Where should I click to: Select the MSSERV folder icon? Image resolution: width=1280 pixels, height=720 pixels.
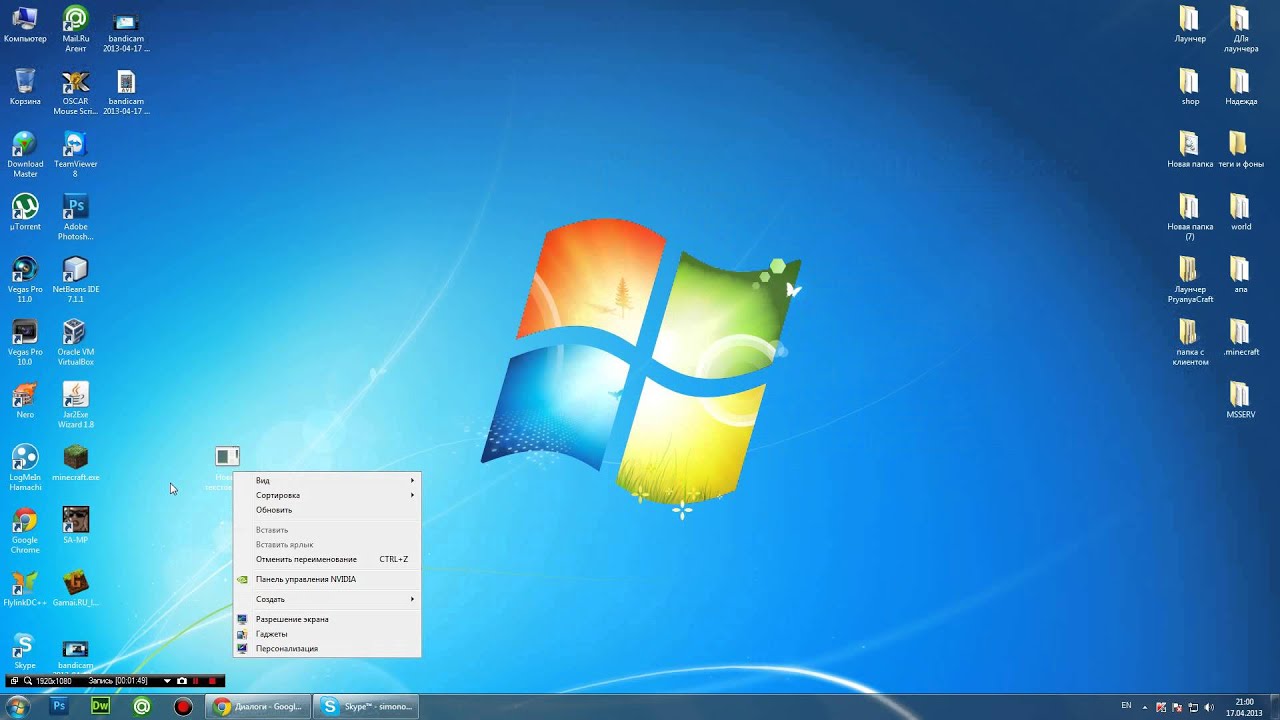coord(1240,400)
